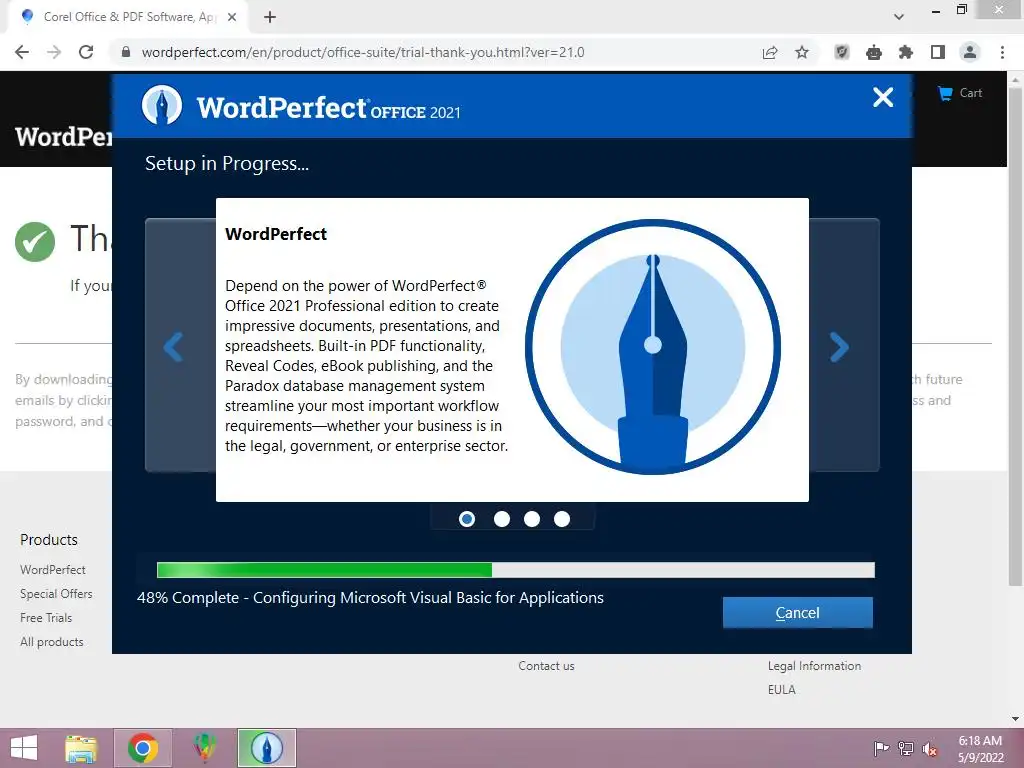Click the large pen nib illustration
The width and height of the screenshot is (1024, 768).
(x=652, y=347)
